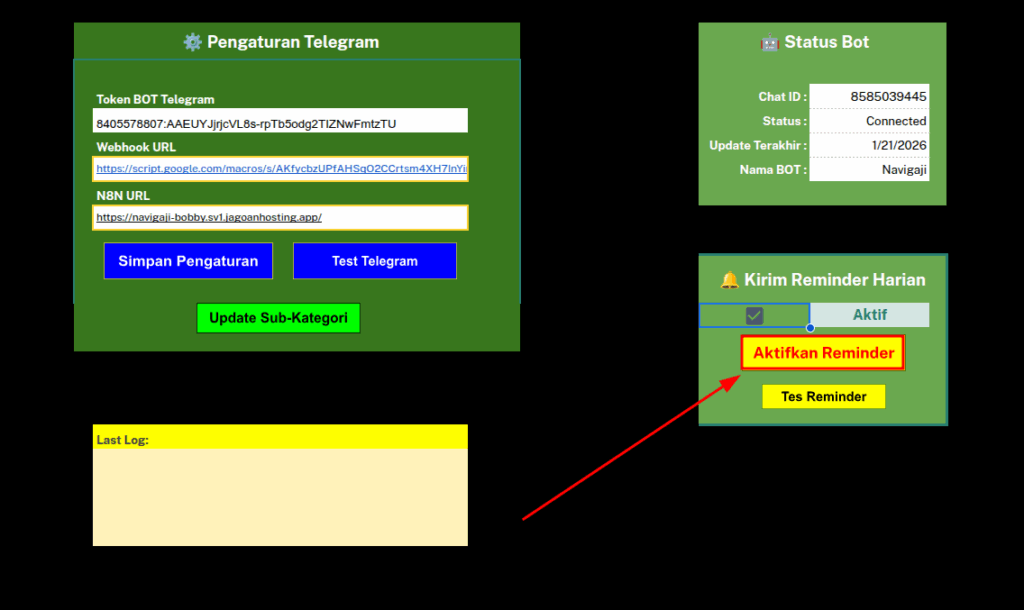Open the Webhook URL script.google.com link
The image size is (1024, 610).
280,170
